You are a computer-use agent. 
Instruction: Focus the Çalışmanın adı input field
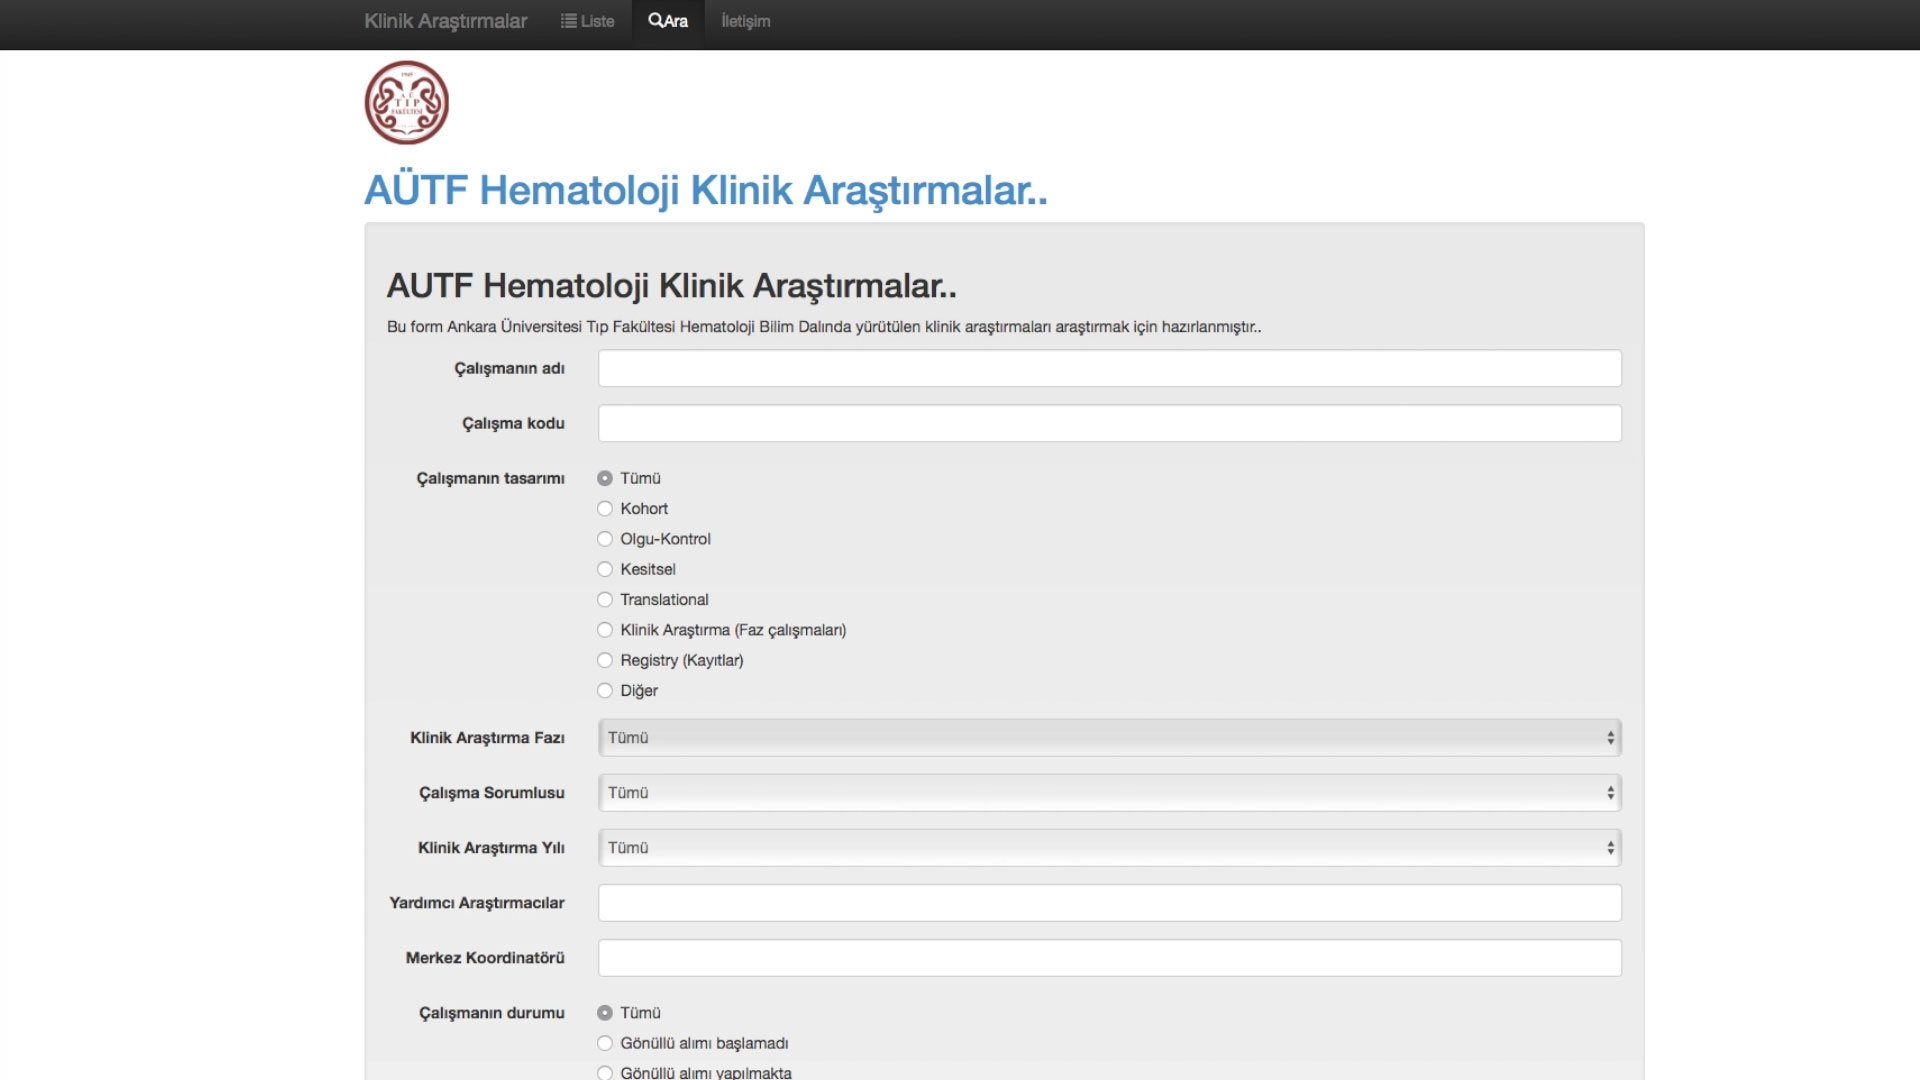click(x=1110, y=368)
